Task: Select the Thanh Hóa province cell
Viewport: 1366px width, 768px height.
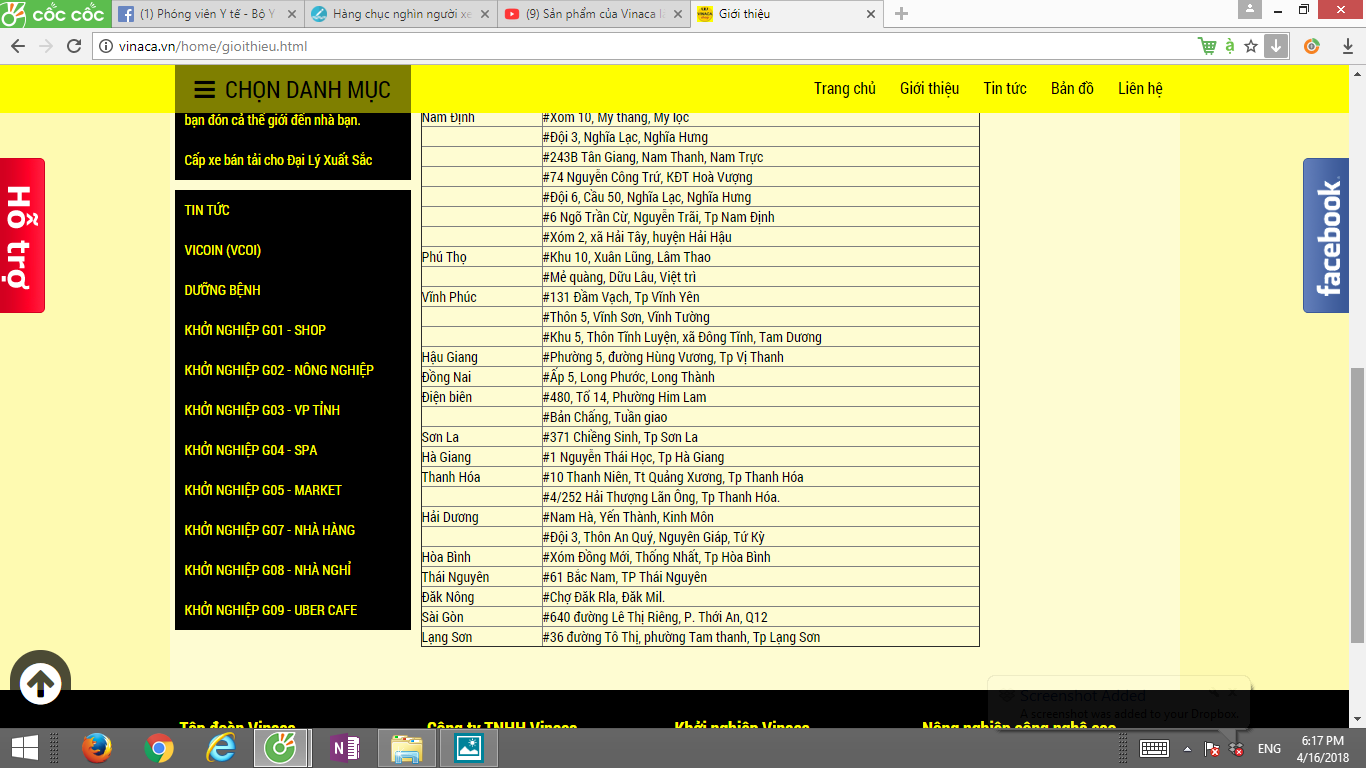Action: [482, 477]
